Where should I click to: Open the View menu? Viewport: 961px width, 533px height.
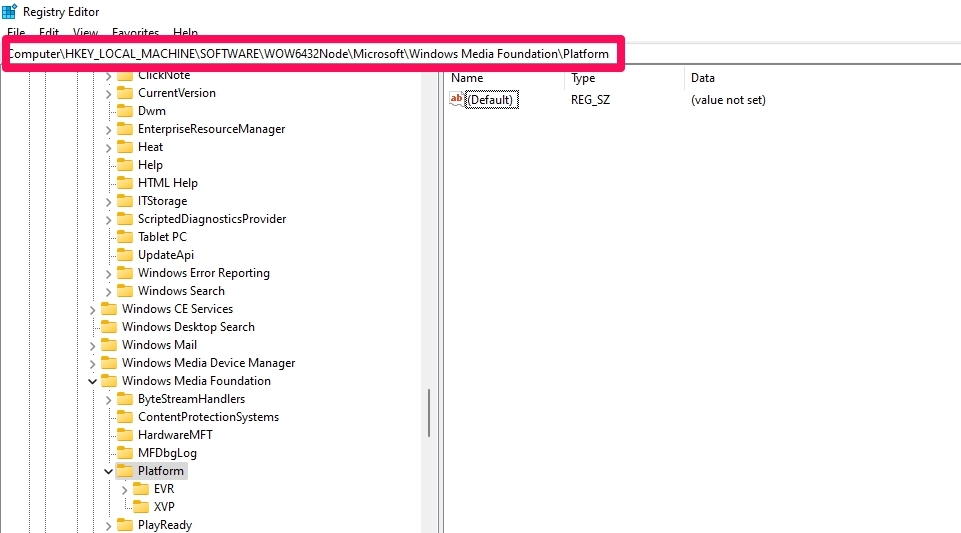click(85, 33)
